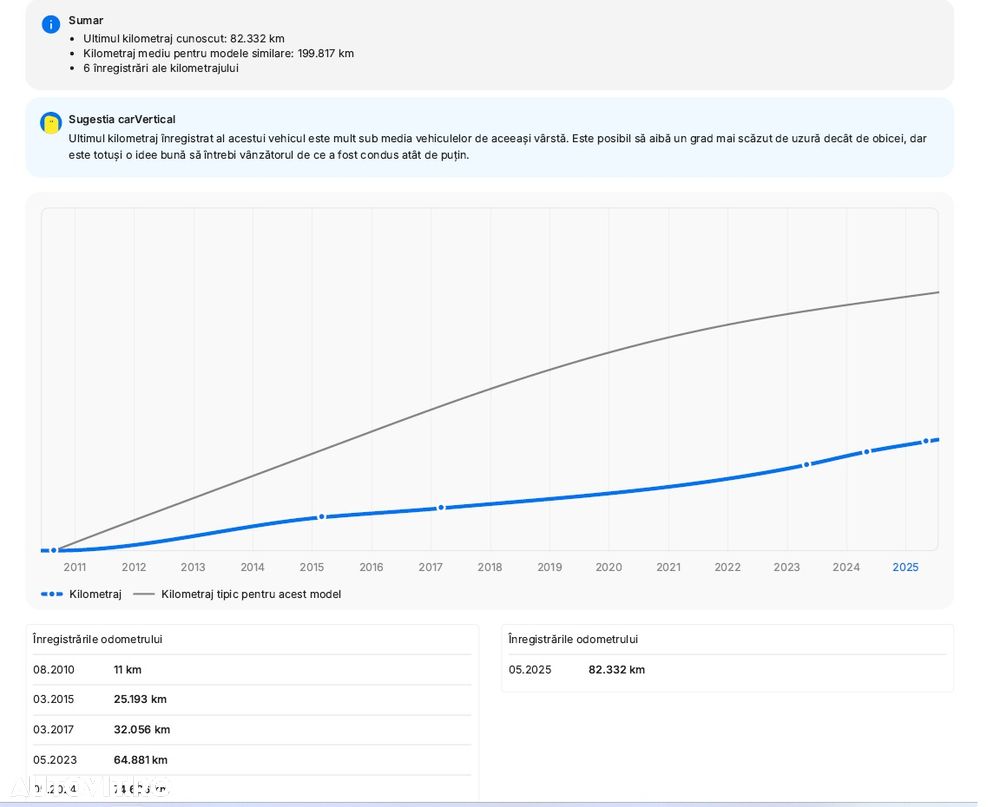Click the gray typical mileage curve
Viewport: 1000px width, 807px height.
pyautogui.click(x=491, y=388)
